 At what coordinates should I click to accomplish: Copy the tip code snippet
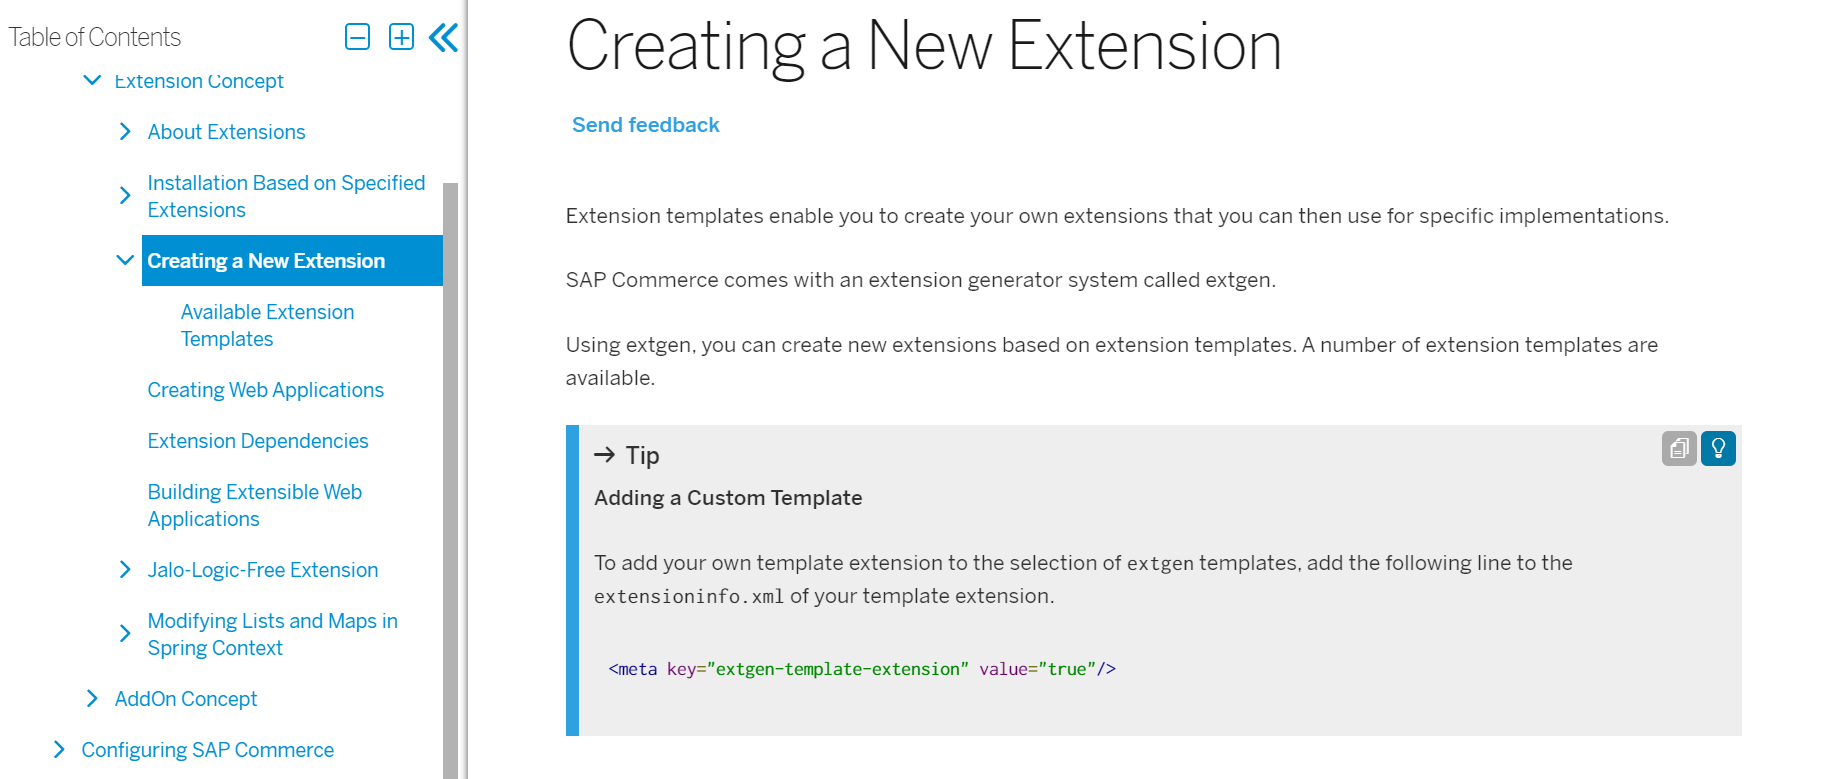(x=1679, y=448)
